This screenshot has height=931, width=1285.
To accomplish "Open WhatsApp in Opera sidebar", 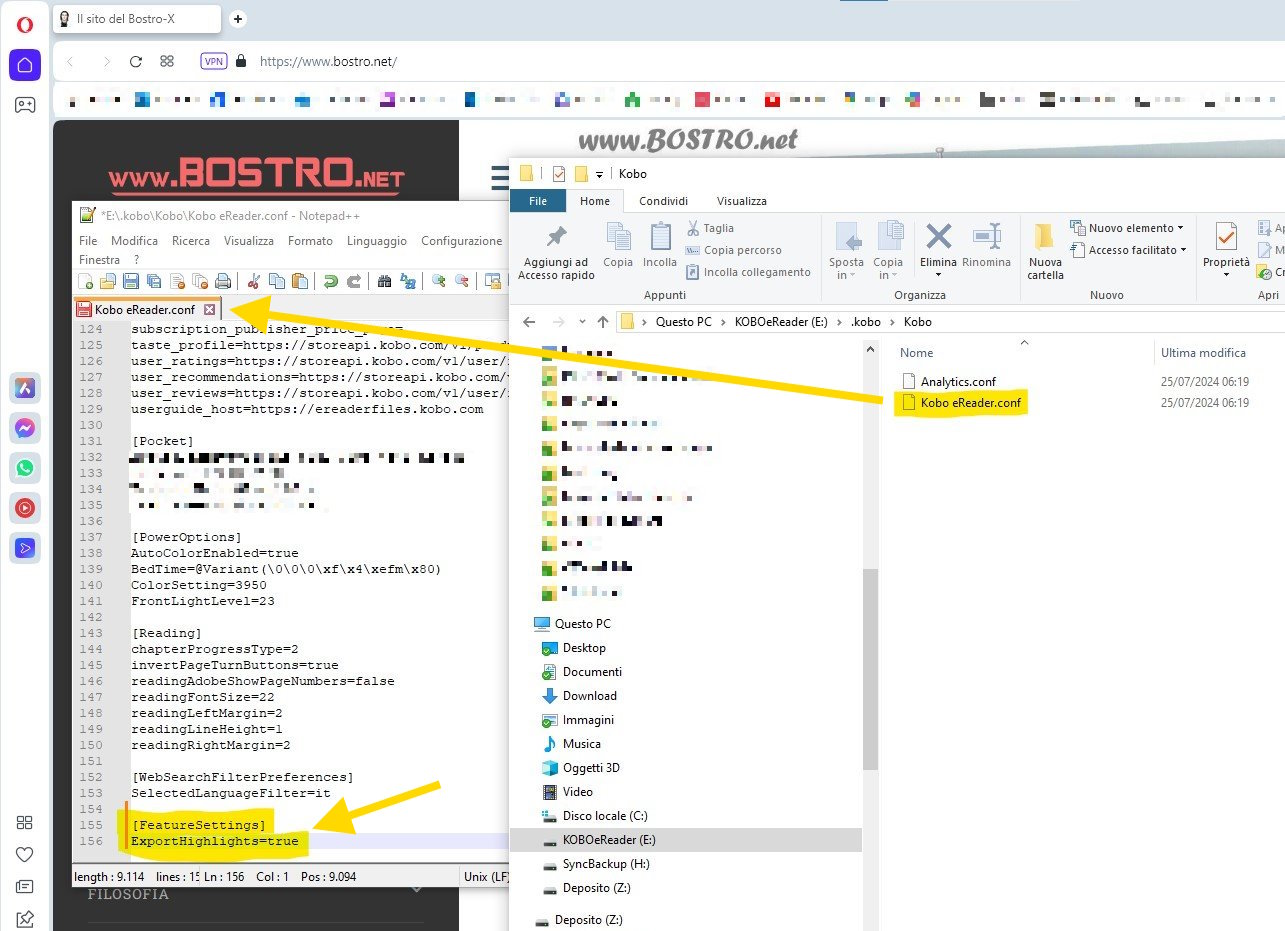I will coord(25,468).
